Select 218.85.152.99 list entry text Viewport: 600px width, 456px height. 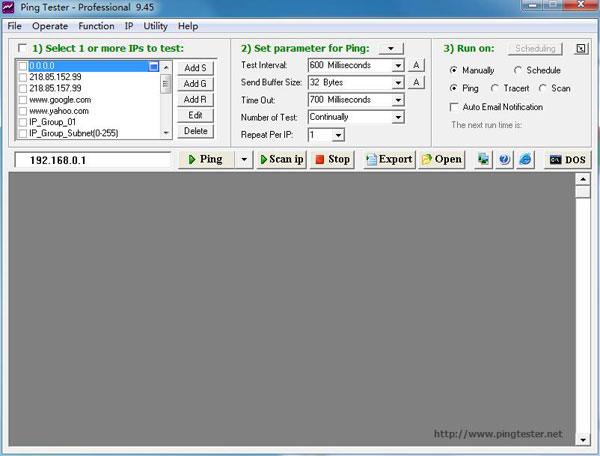[55, 77]
